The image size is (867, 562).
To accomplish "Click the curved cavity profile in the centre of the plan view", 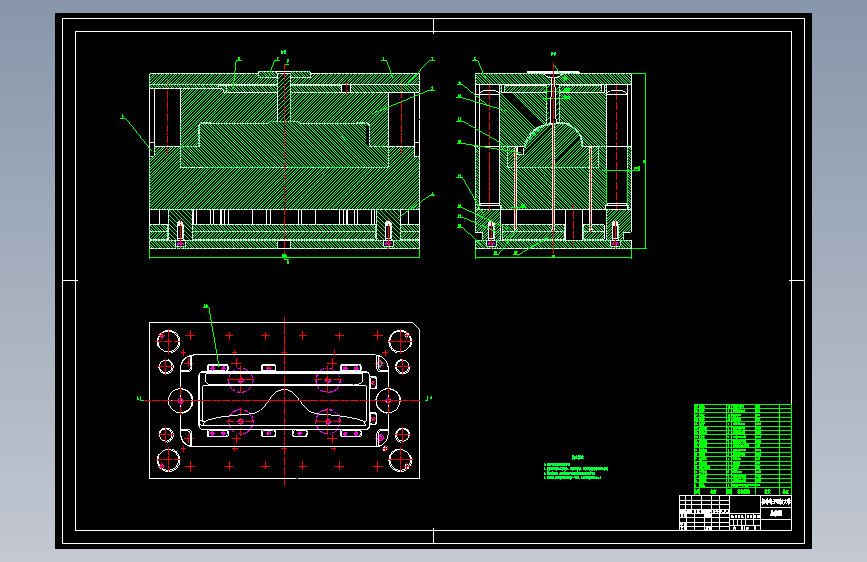I will point(284,408).
